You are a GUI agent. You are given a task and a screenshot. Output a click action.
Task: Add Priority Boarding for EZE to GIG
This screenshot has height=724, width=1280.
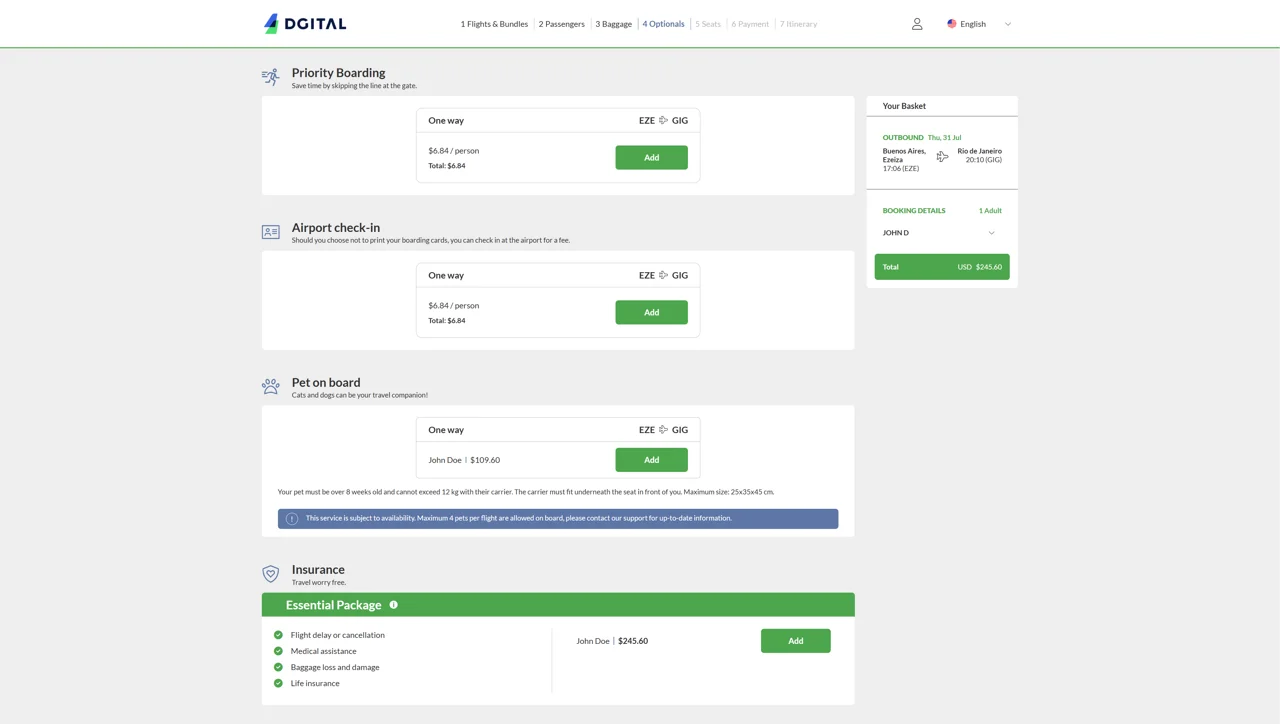click(x=651, y=158)
